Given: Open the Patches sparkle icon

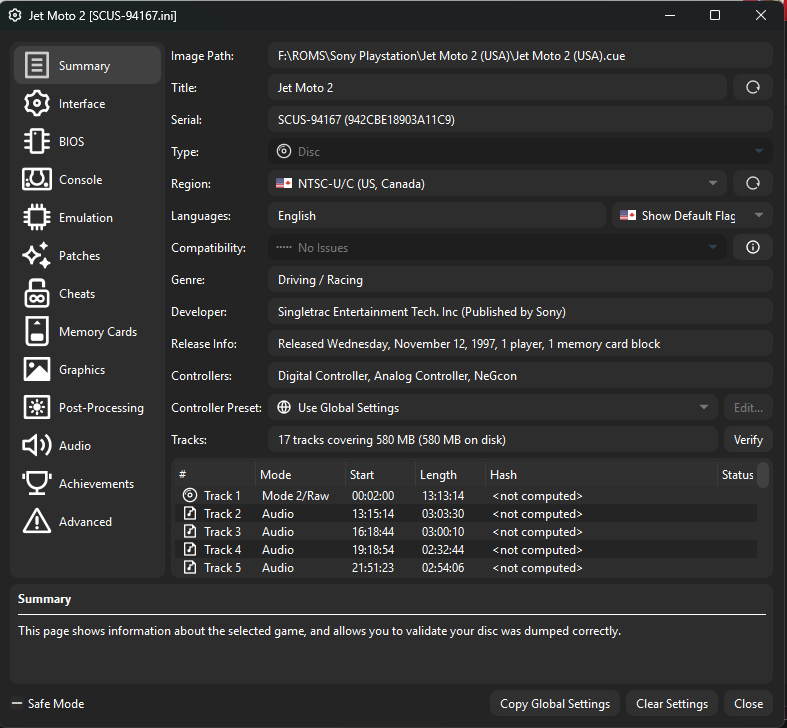Looking at the screenshot, I should [37, 256].
